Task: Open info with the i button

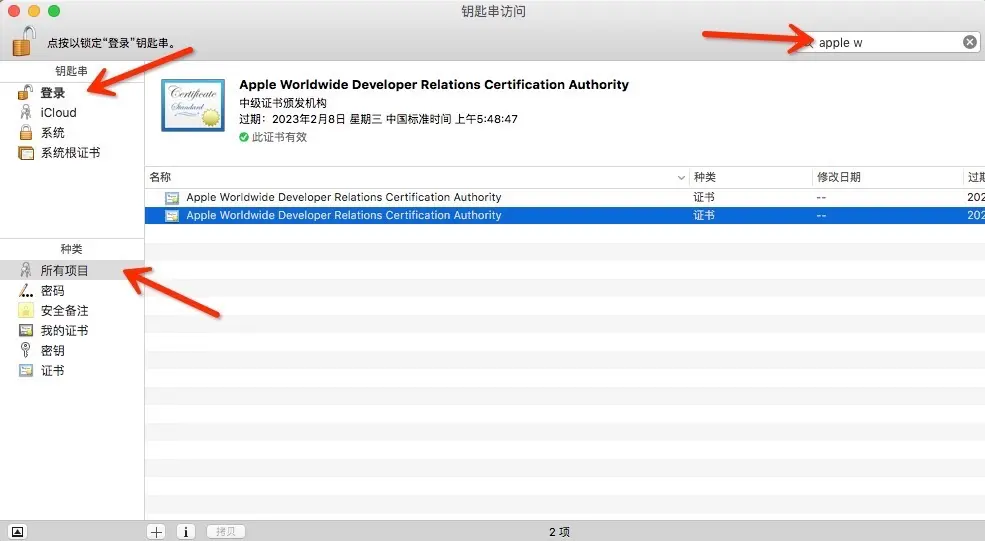Action: (185, 532)
